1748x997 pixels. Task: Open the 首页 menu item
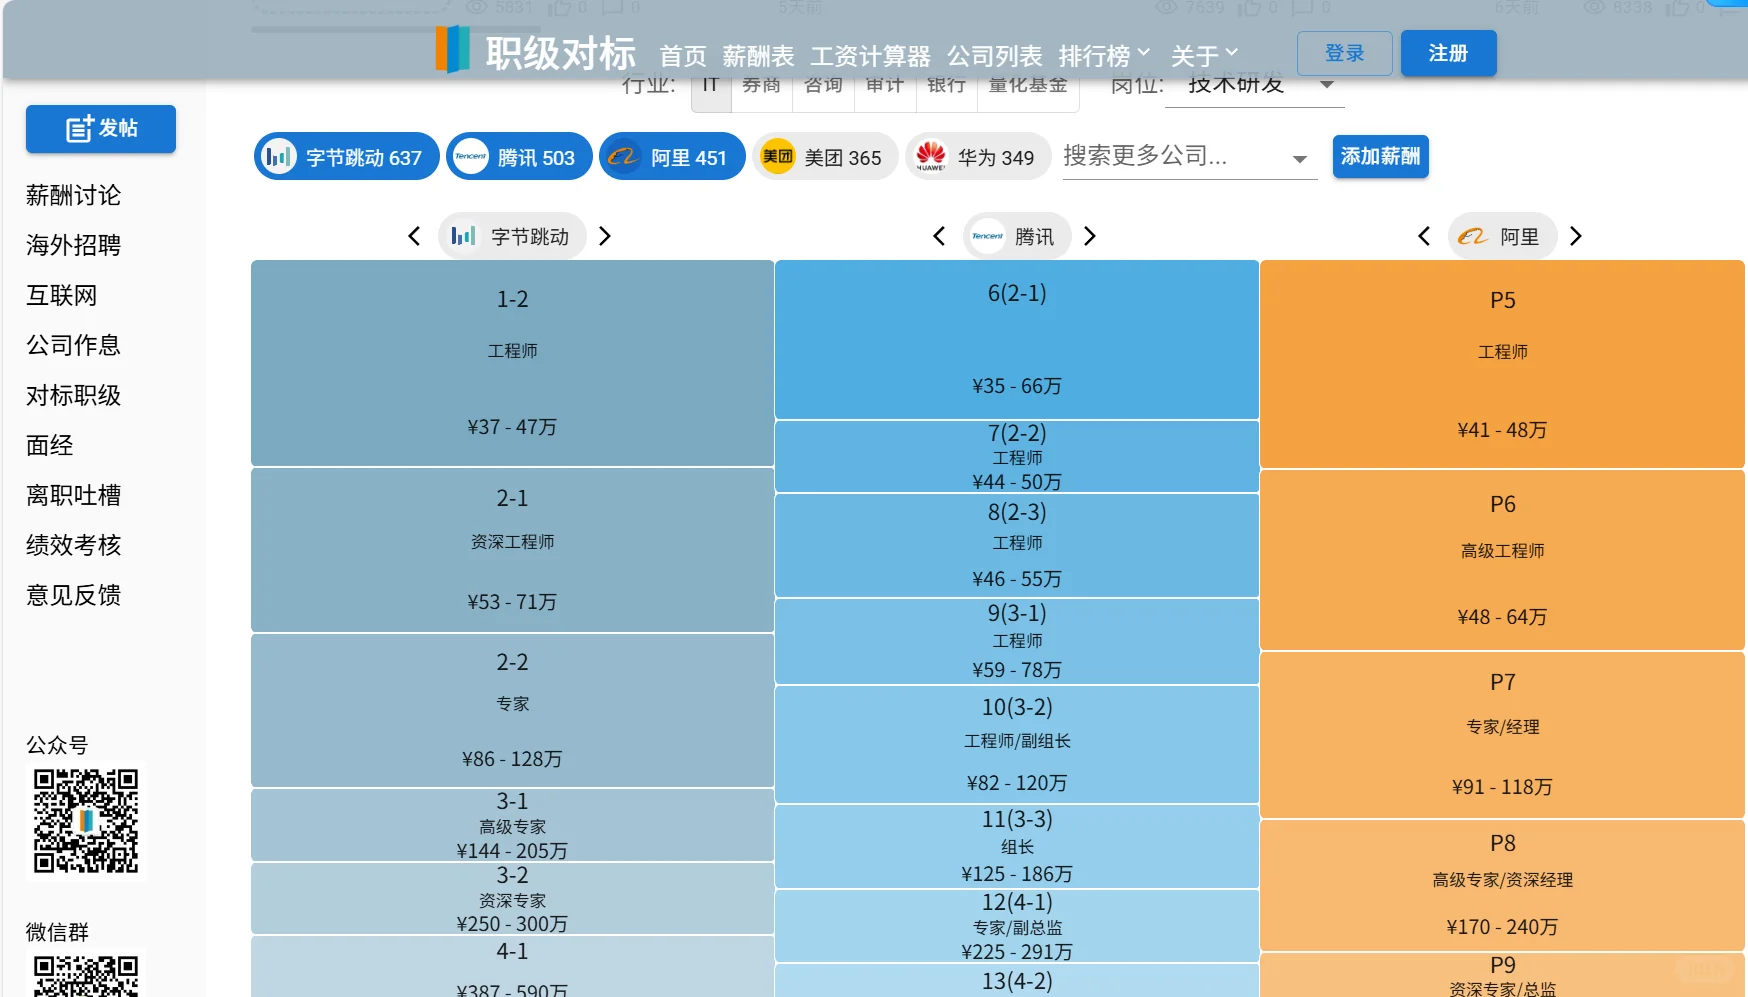[x=683, y=56]
